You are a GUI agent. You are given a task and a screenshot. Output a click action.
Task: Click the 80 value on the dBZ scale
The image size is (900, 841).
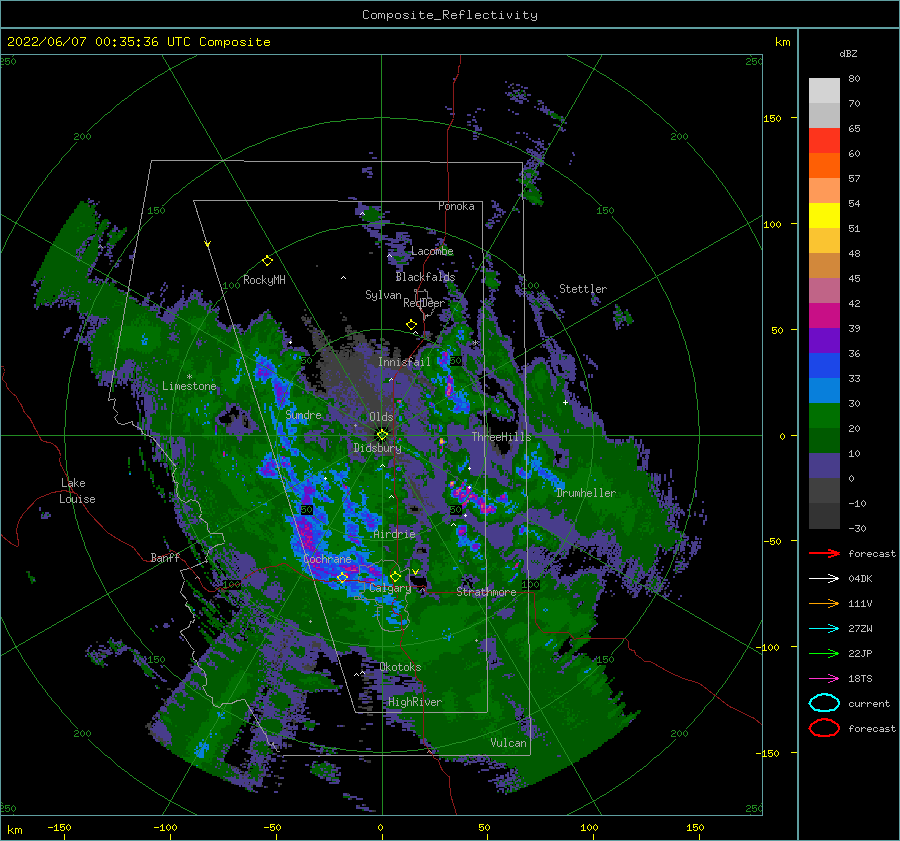(x=854, y=79)
